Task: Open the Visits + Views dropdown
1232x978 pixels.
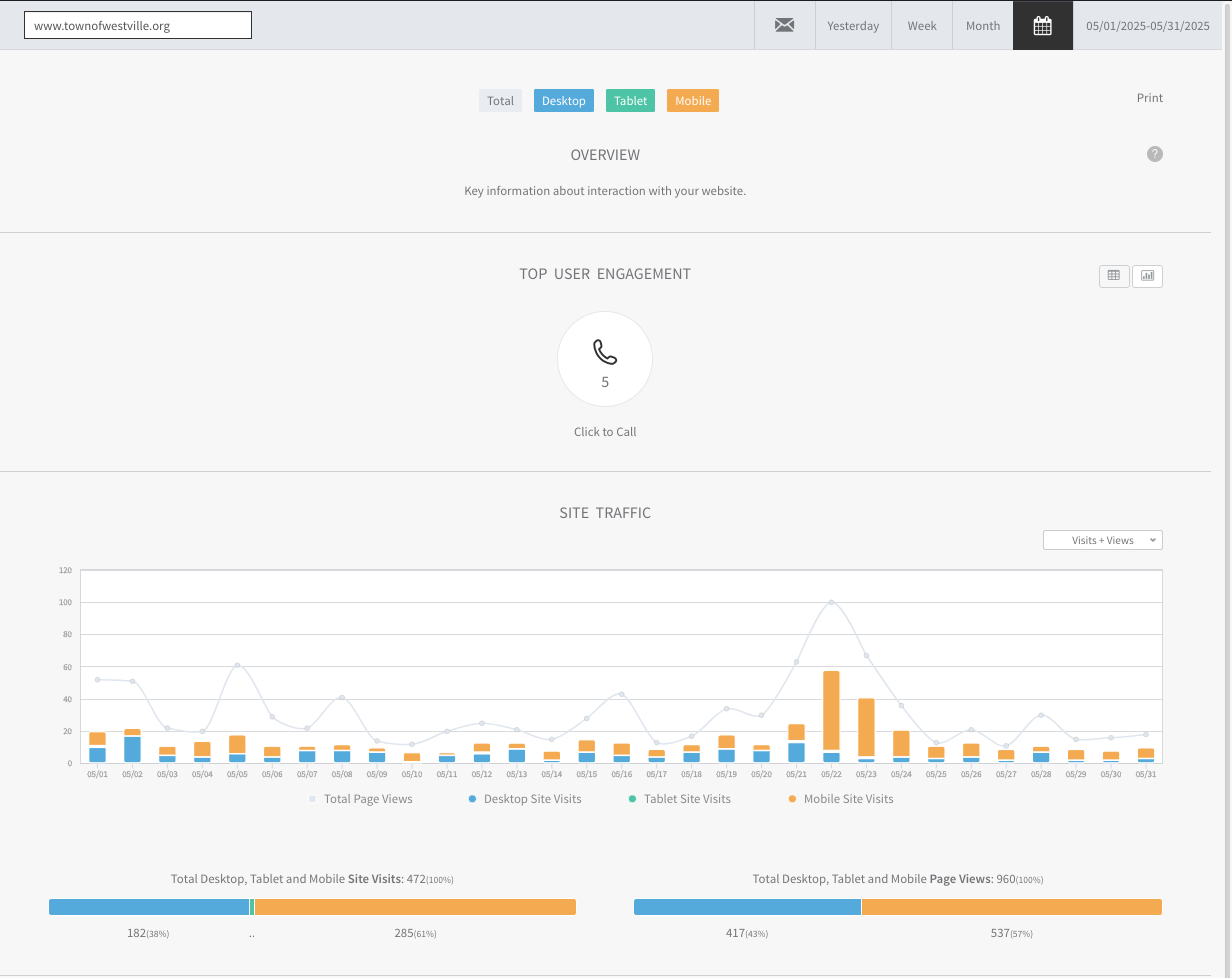Action: pos(1102,540)
